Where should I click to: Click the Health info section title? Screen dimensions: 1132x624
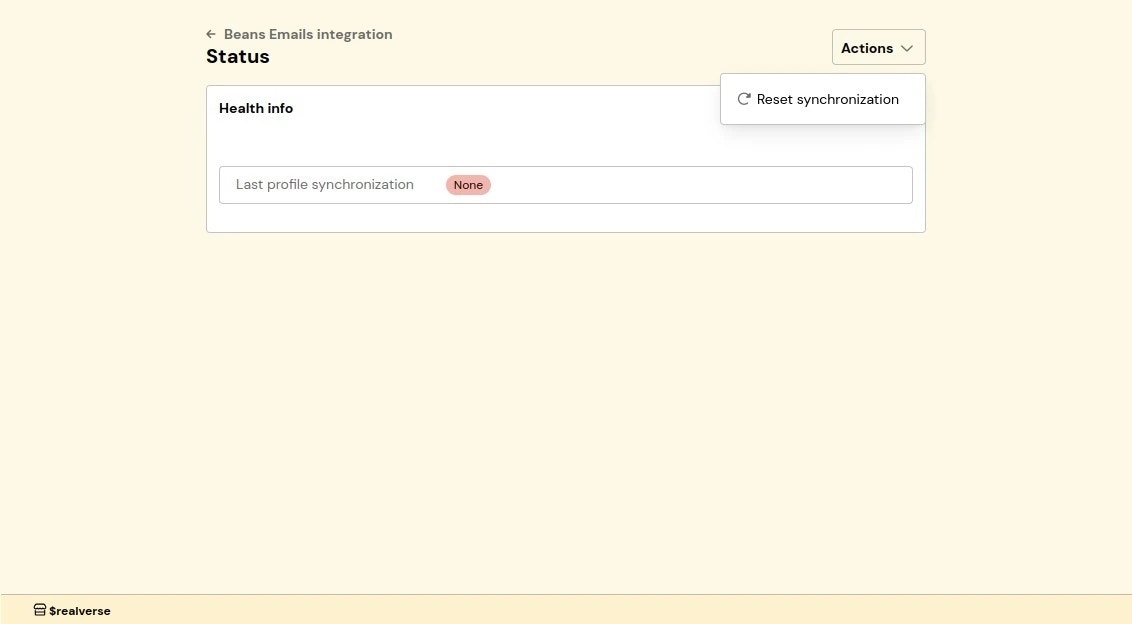click(256, 108)
